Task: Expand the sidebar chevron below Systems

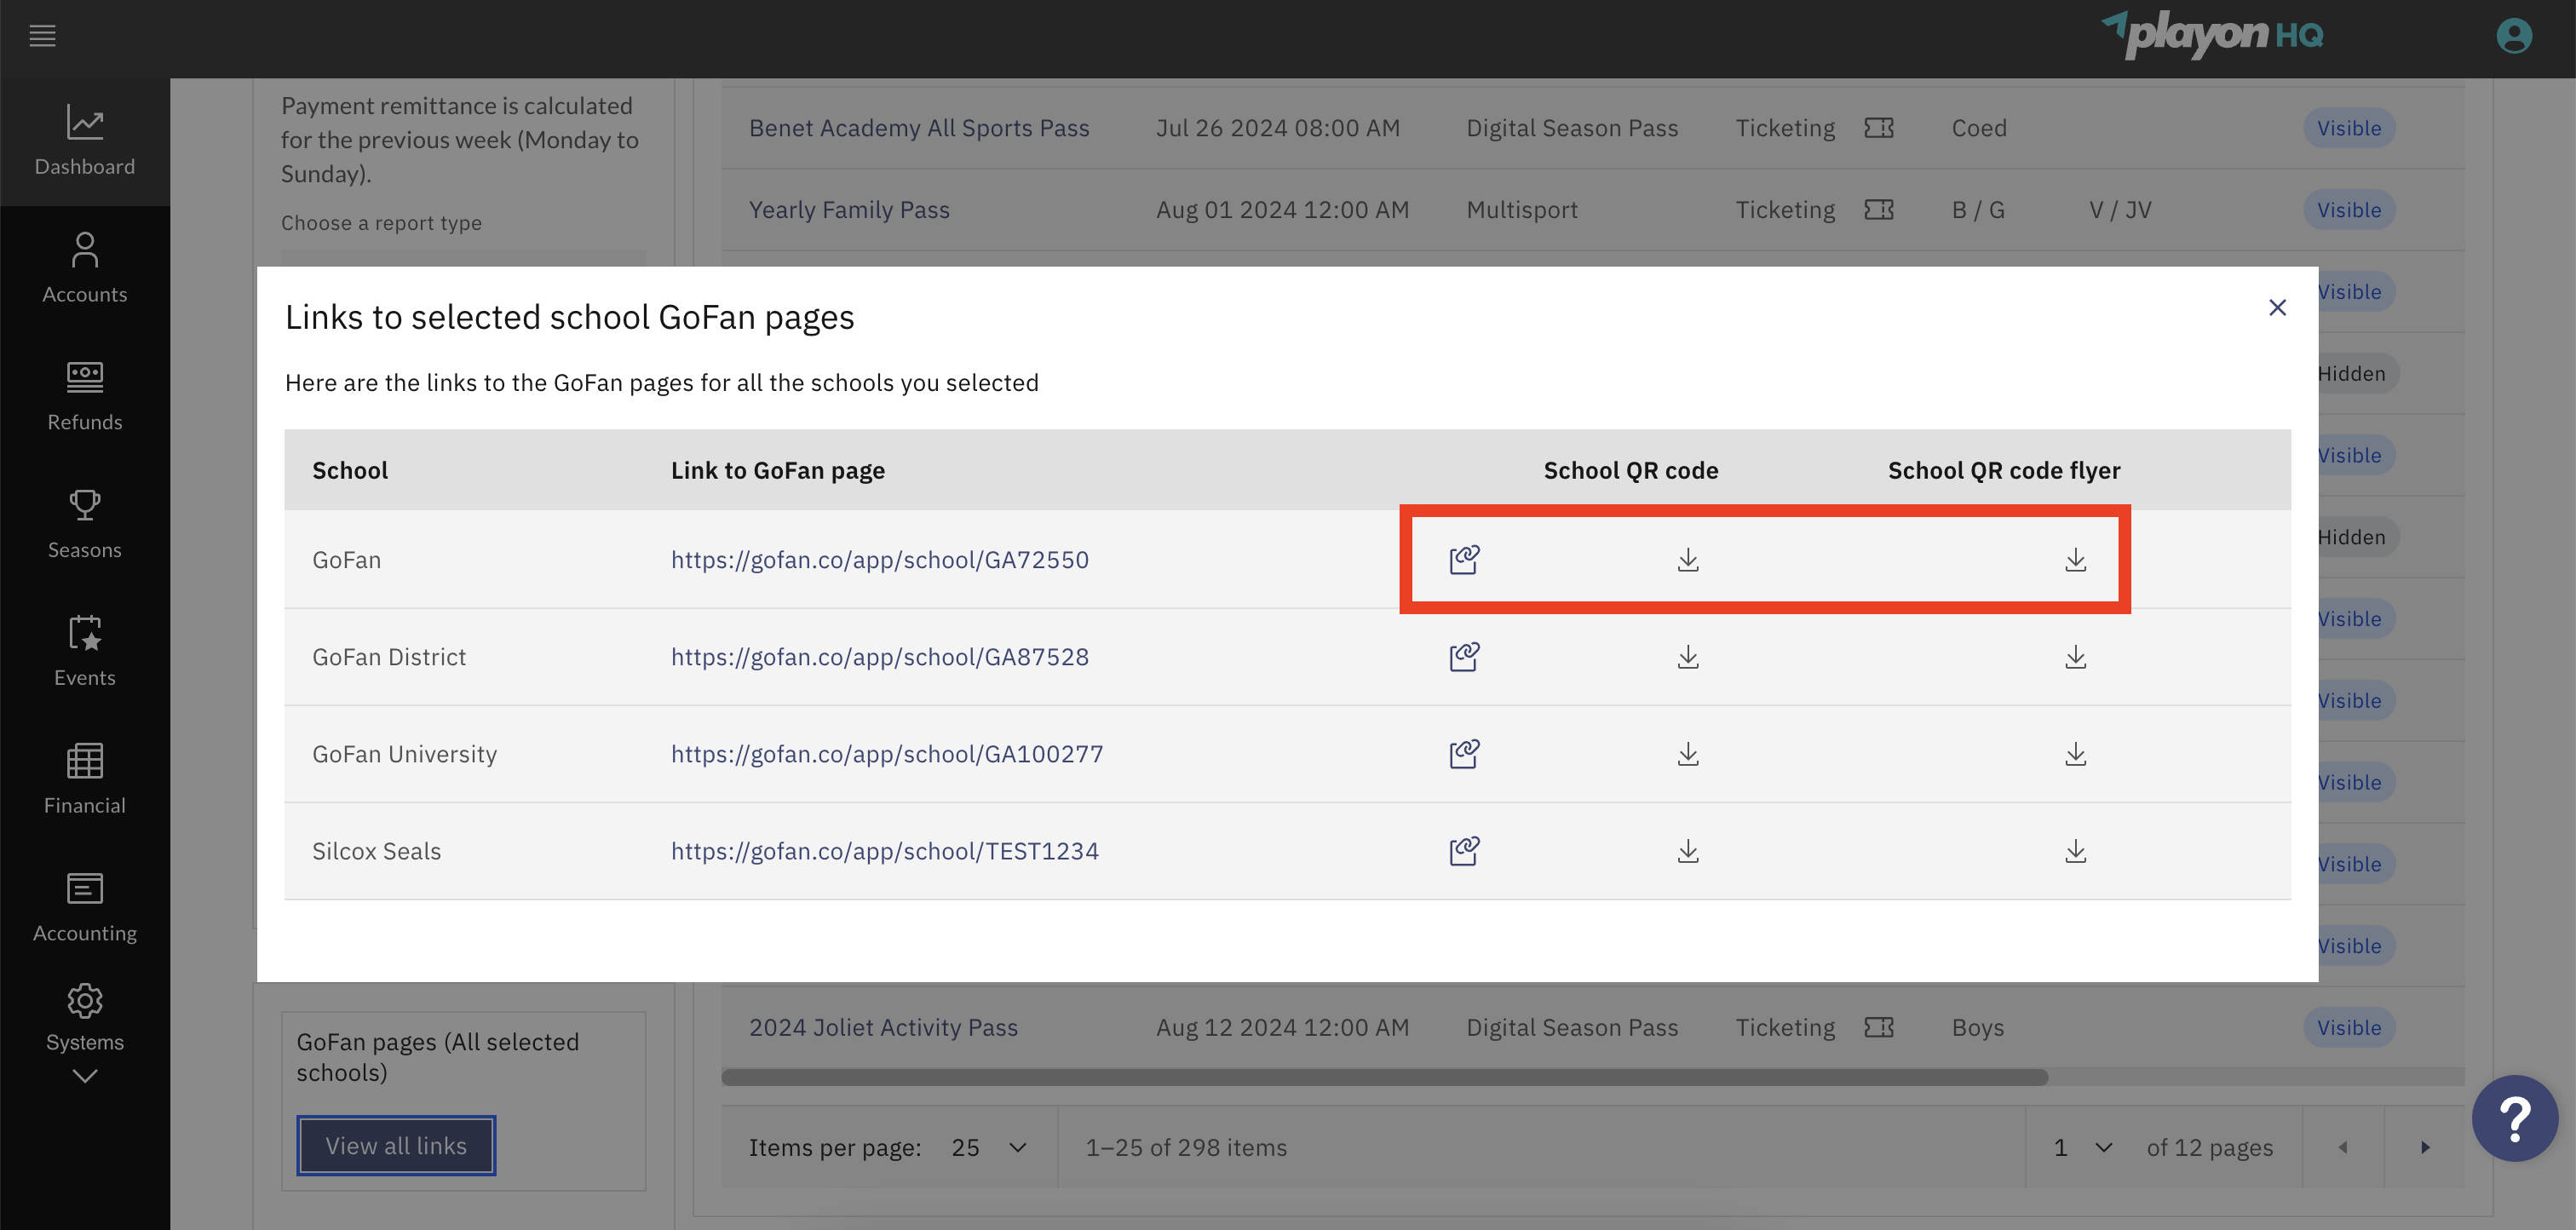Action: [85, 1076]
